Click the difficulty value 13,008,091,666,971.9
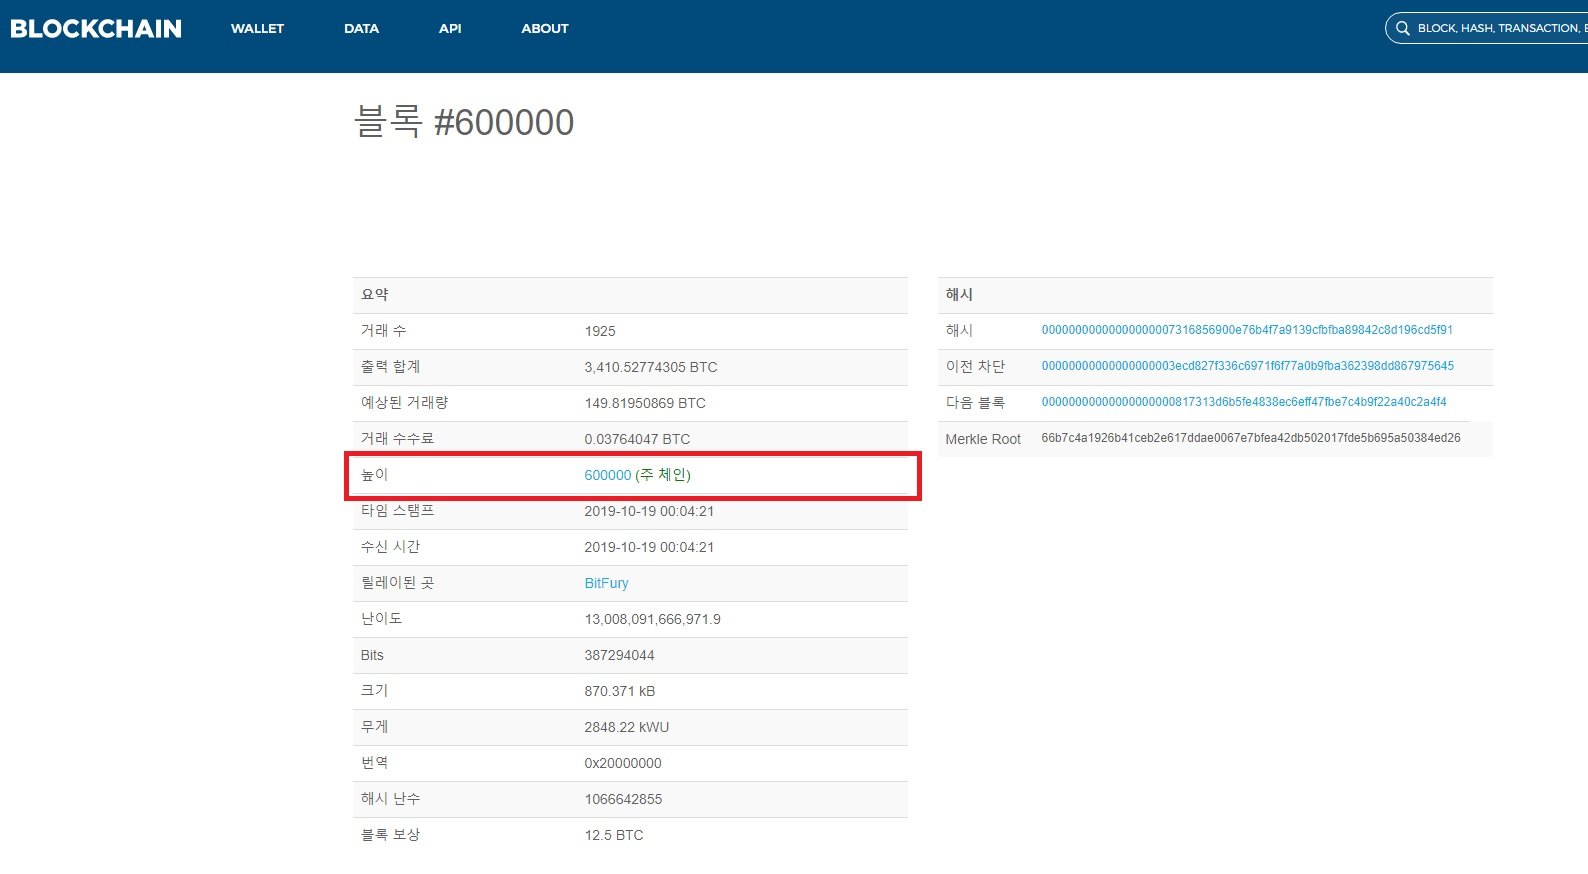 tap(652, 619)
